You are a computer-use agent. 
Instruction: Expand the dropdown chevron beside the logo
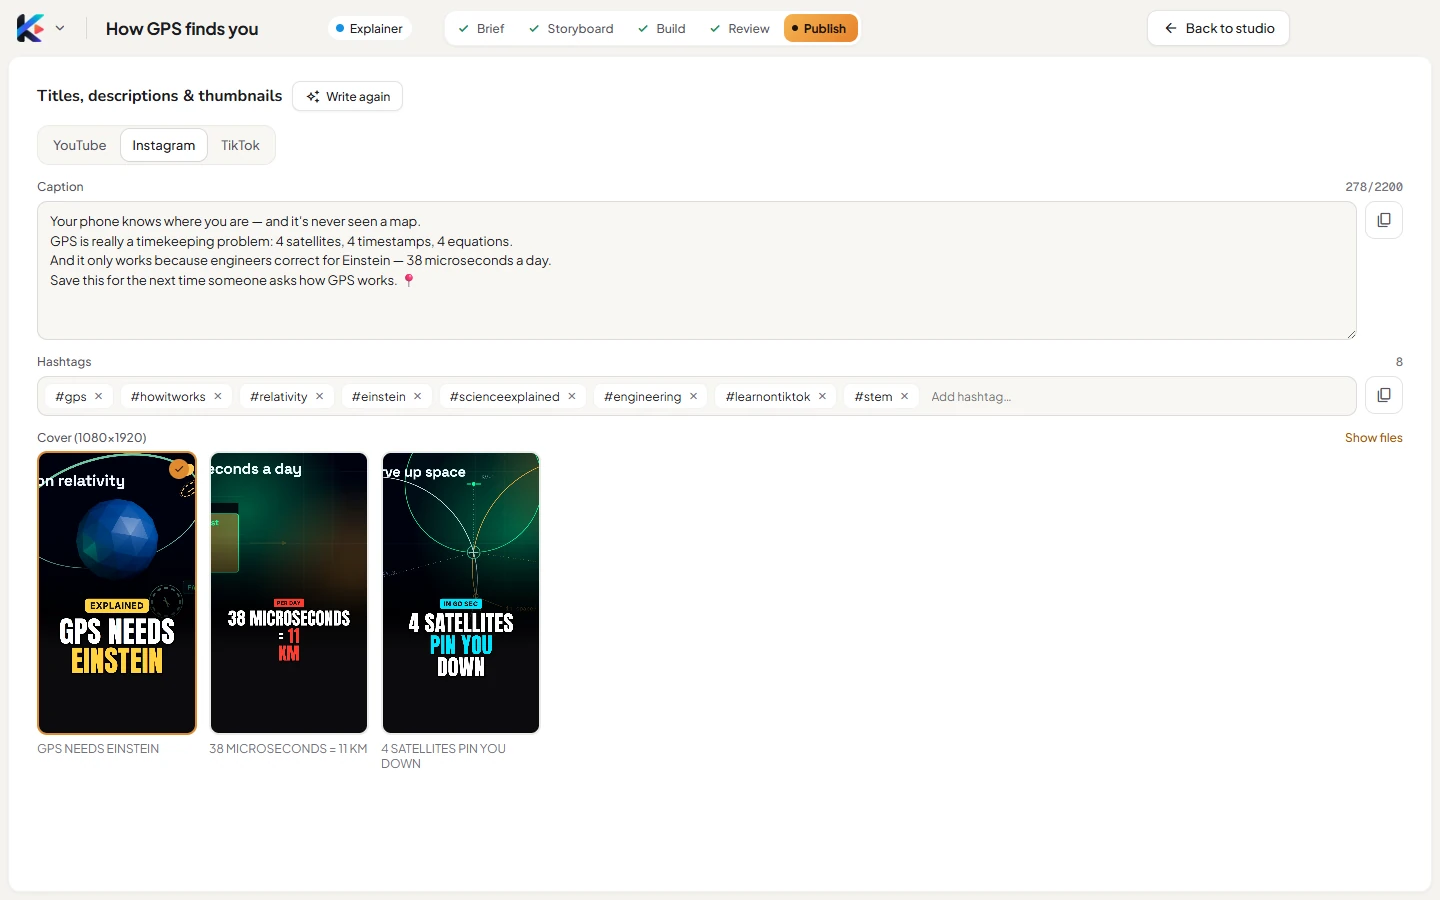tap(60, 28)
